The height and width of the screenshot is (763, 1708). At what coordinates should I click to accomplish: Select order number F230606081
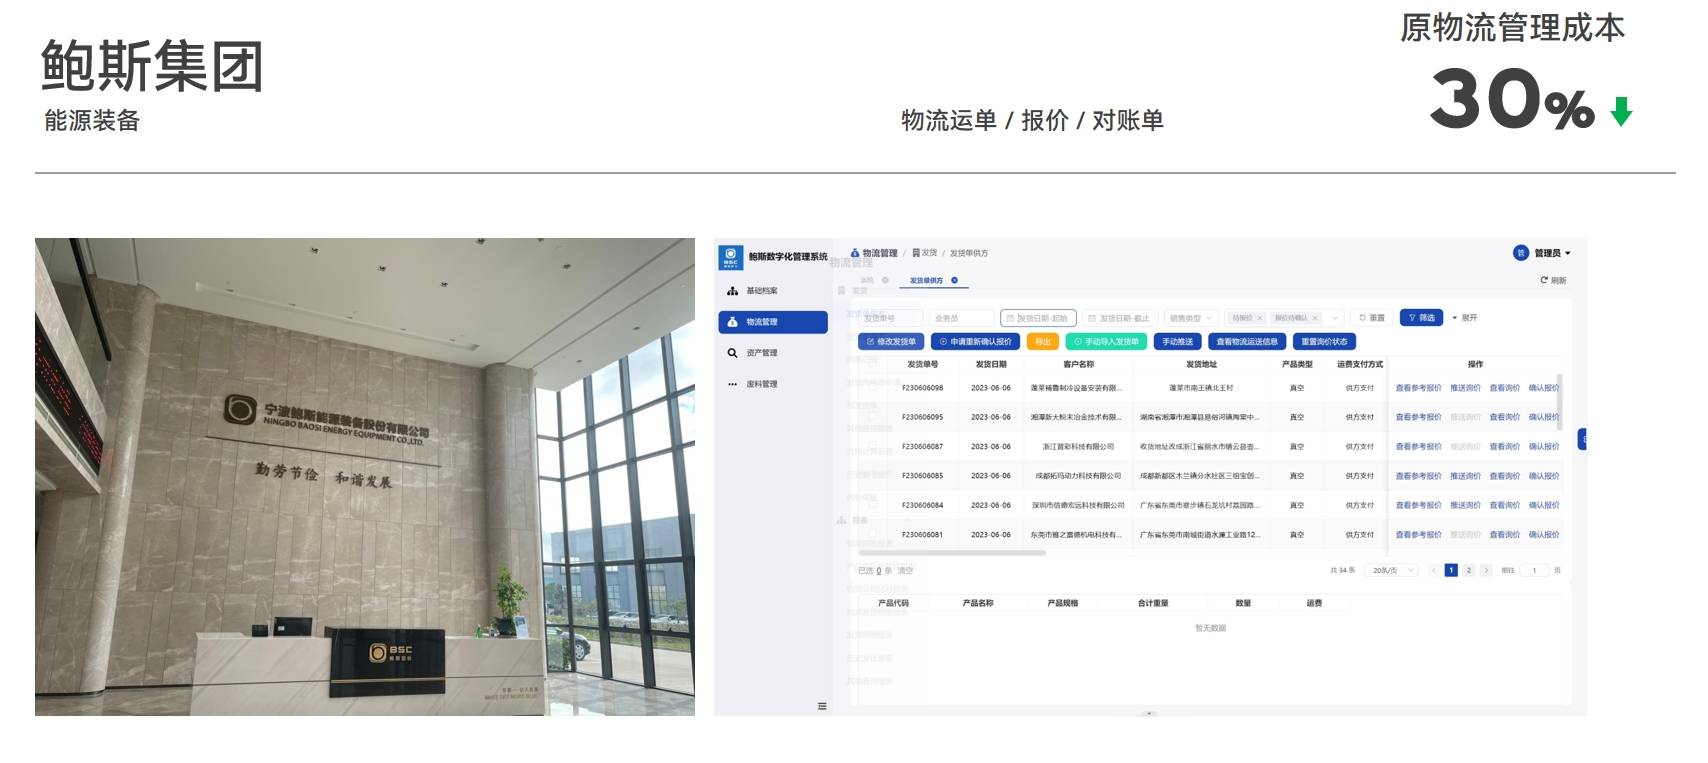click(x=922, y=535)
